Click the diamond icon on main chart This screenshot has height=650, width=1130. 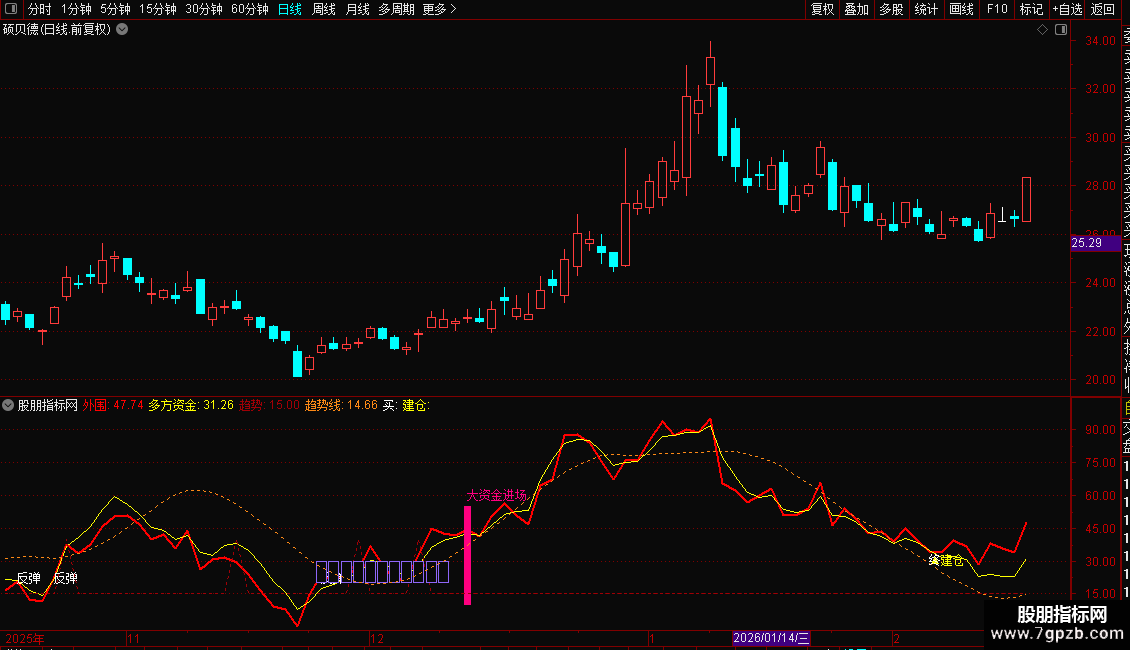(x=1042, y=30)
